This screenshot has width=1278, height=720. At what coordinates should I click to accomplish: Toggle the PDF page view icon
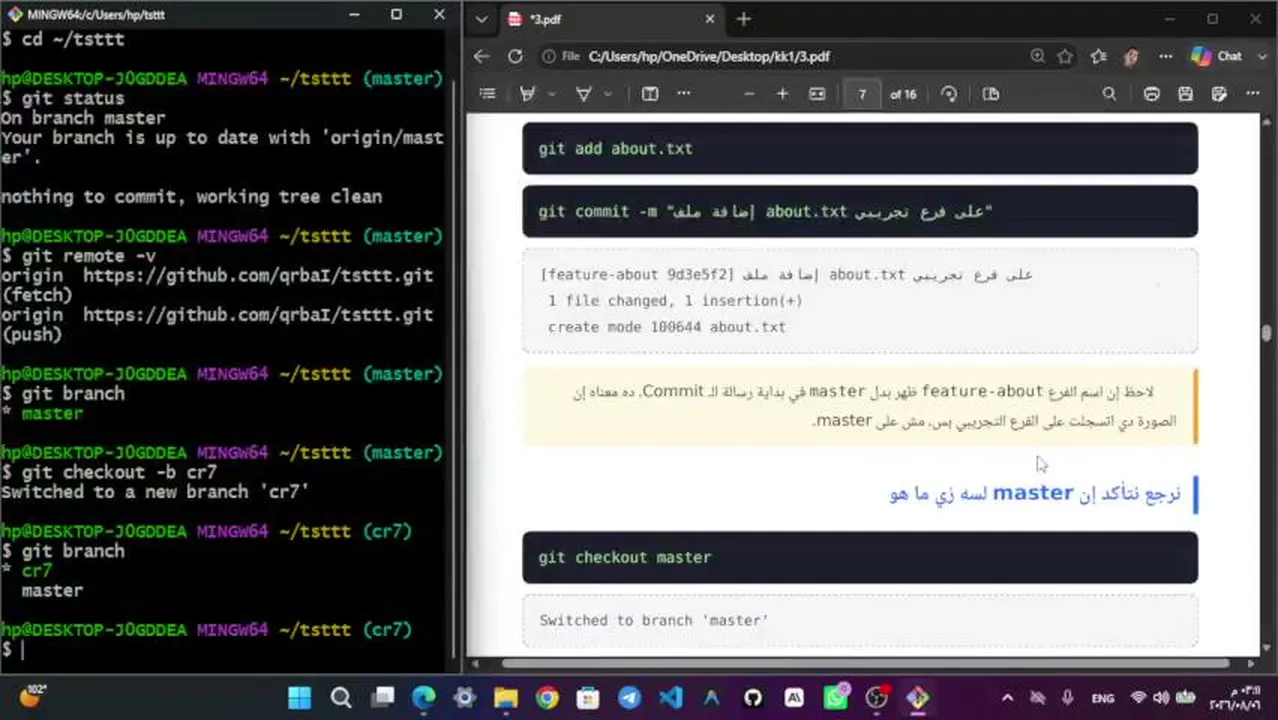point(991,94)
